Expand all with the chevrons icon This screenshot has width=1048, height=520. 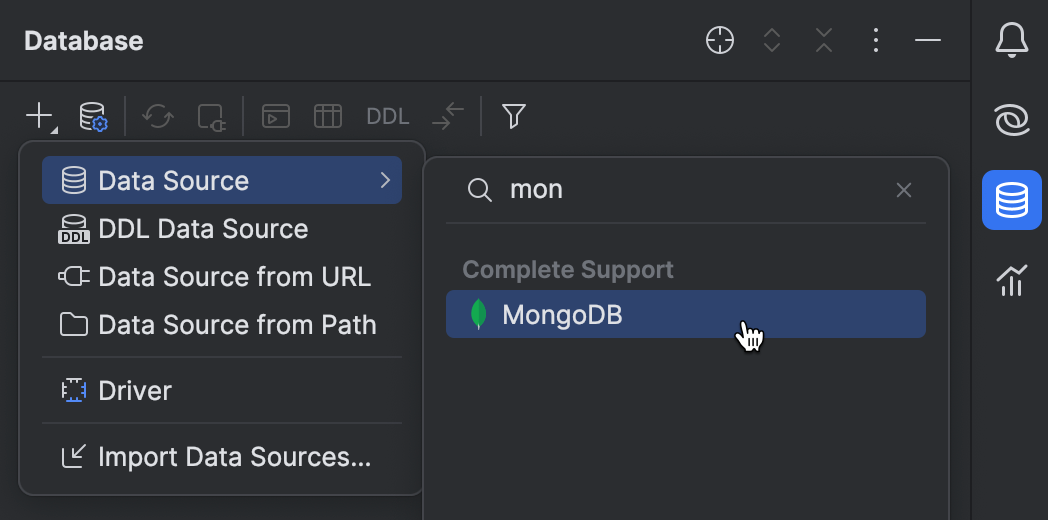point(772,41)
